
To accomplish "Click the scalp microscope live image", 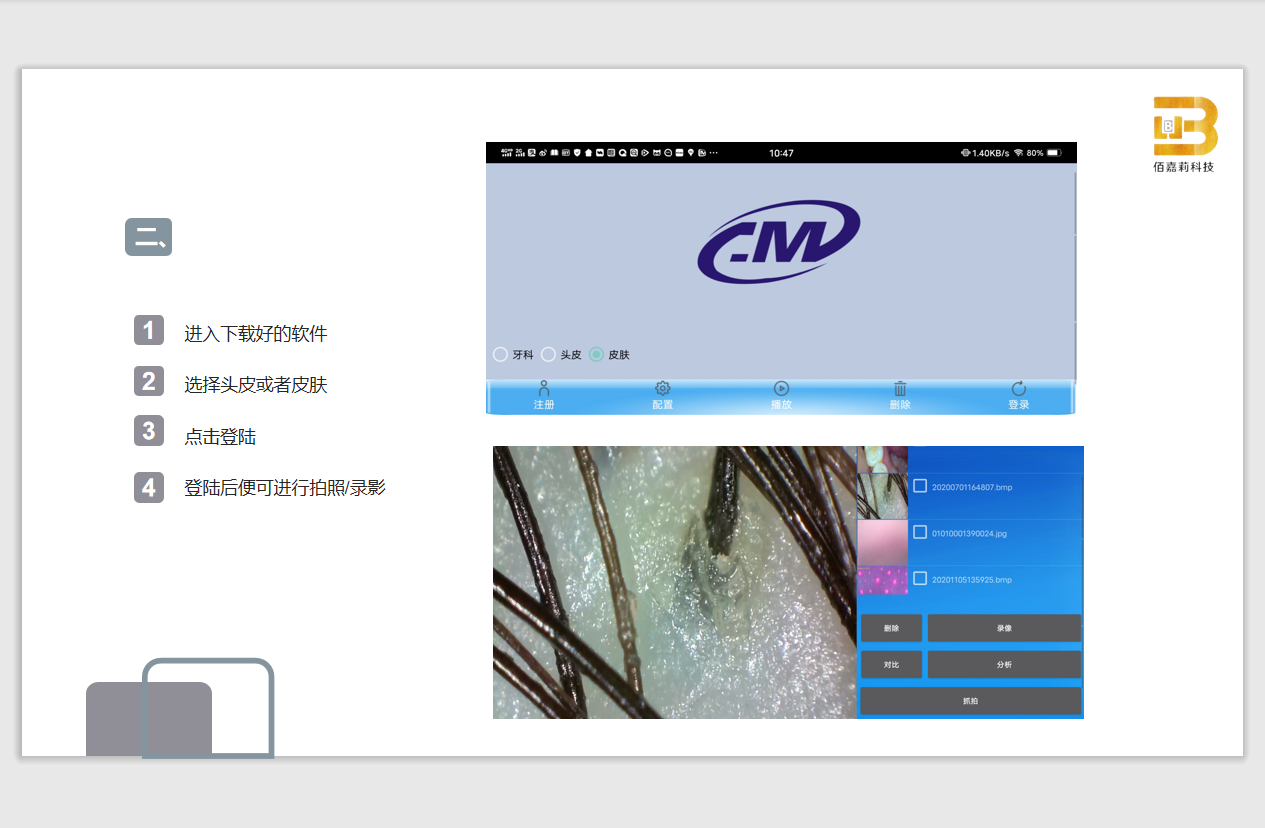I will (x=675, y=582).
